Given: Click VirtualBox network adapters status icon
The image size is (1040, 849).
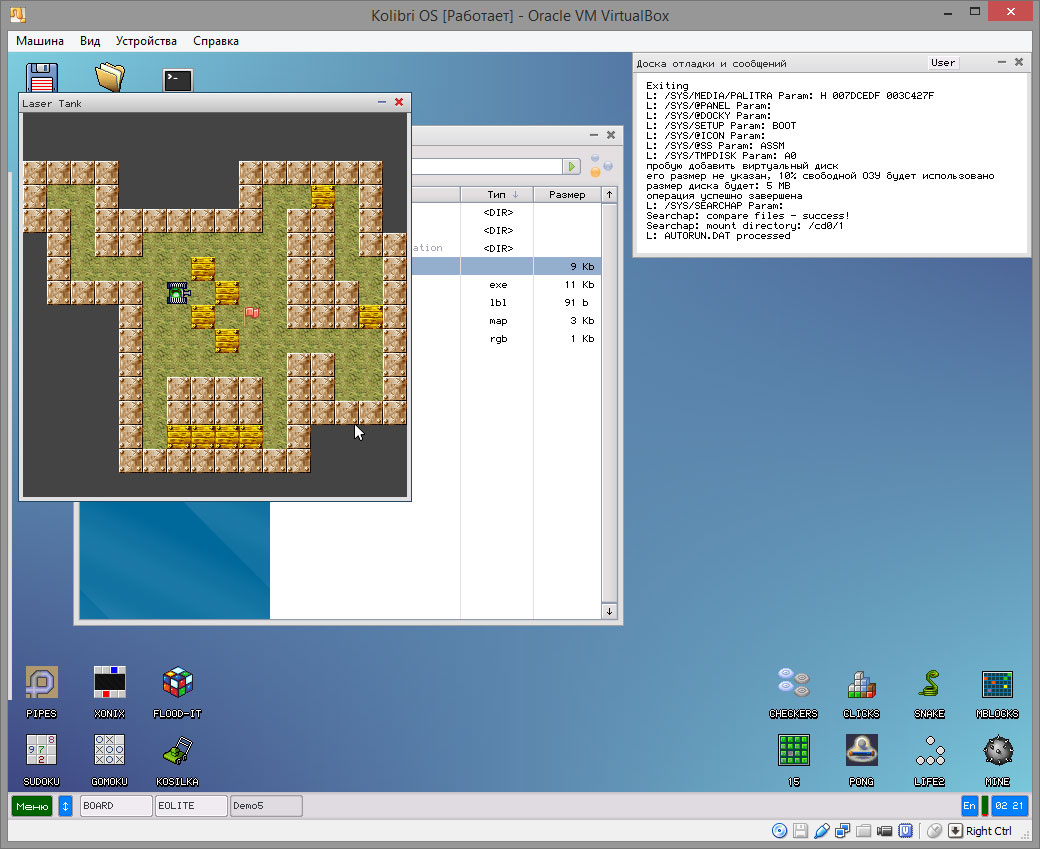Looking at the screenshot, I should click(842, 830).
